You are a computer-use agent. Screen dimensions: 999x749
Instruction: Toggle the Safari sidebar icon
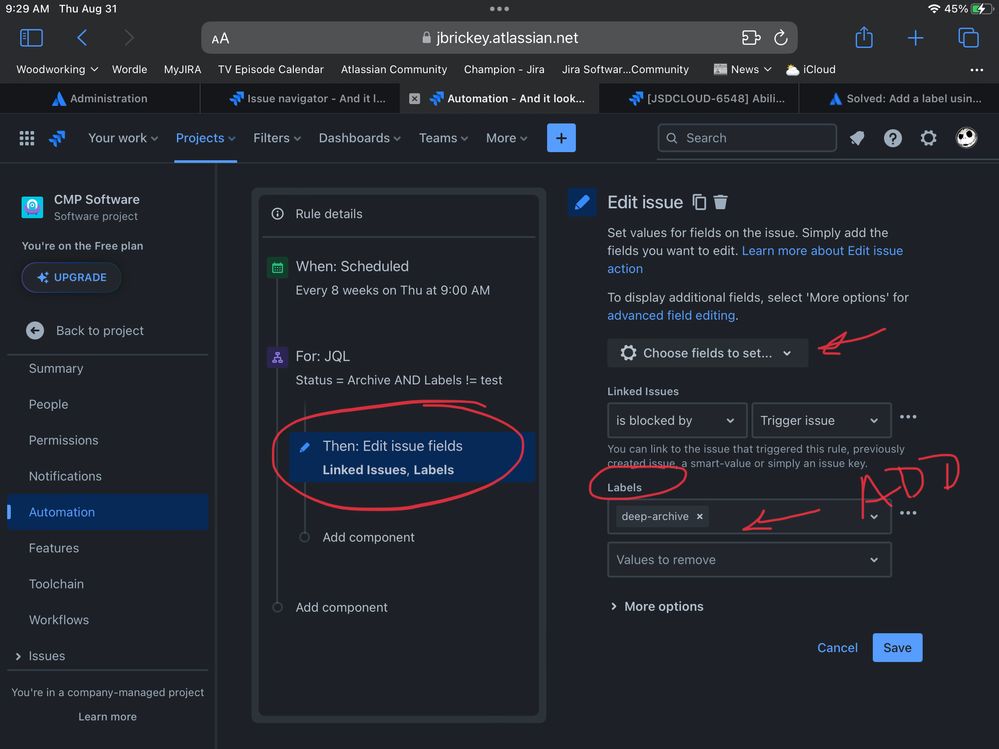(31, 38)
